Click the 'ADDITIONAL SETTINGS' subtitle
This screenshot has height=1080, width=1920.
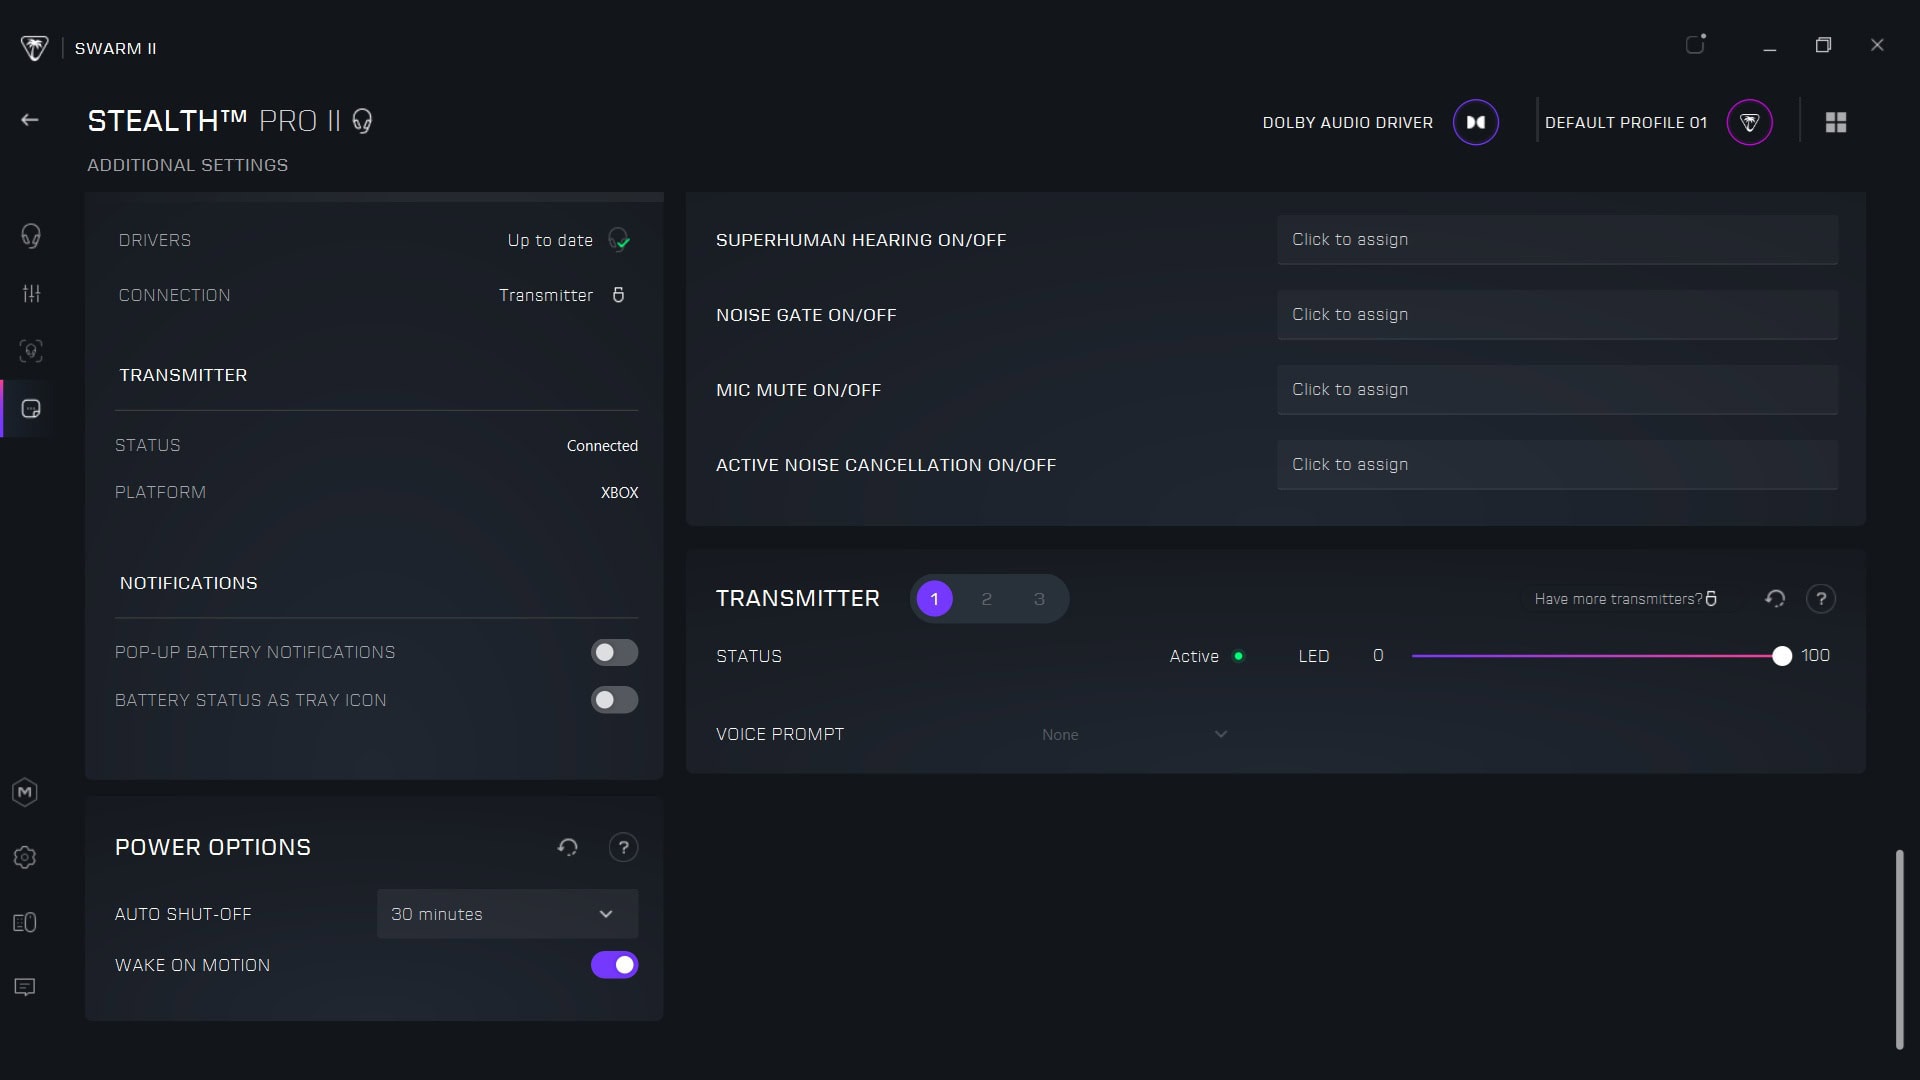pos(187,165)
